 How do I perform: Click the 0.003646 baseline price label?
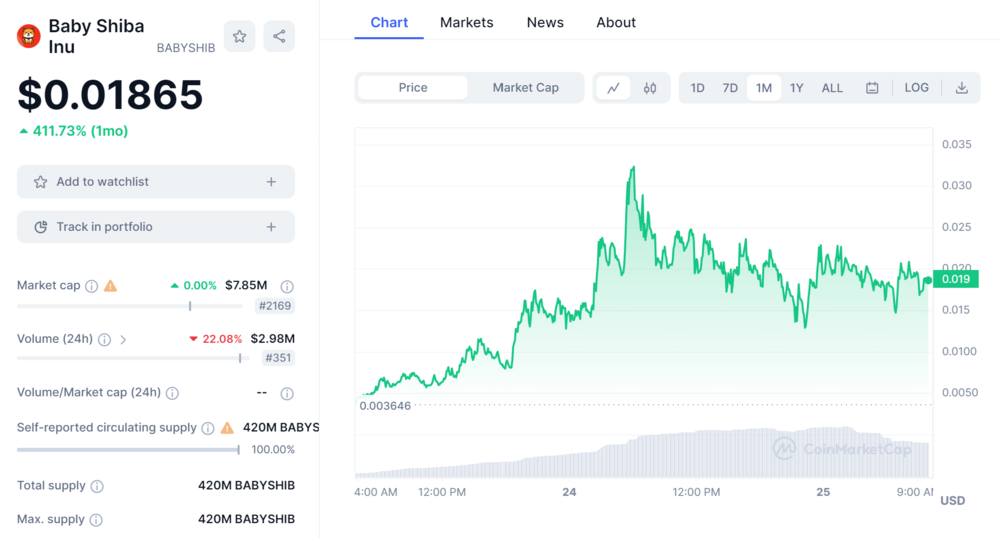(x=385, y=406)
